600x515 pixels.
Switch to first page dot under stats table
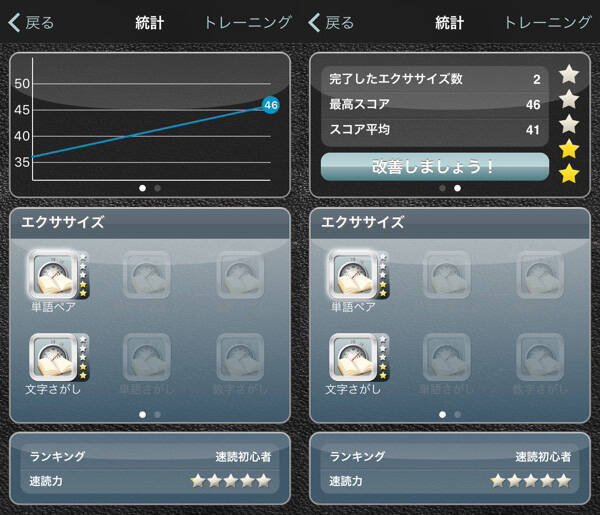click(442, 188)
